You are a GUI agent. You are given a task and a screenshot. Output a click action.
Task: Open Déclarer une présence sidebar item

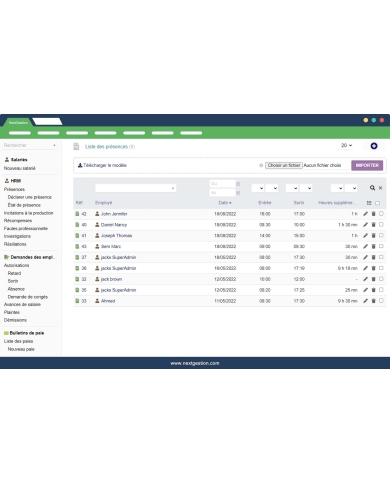30,197
